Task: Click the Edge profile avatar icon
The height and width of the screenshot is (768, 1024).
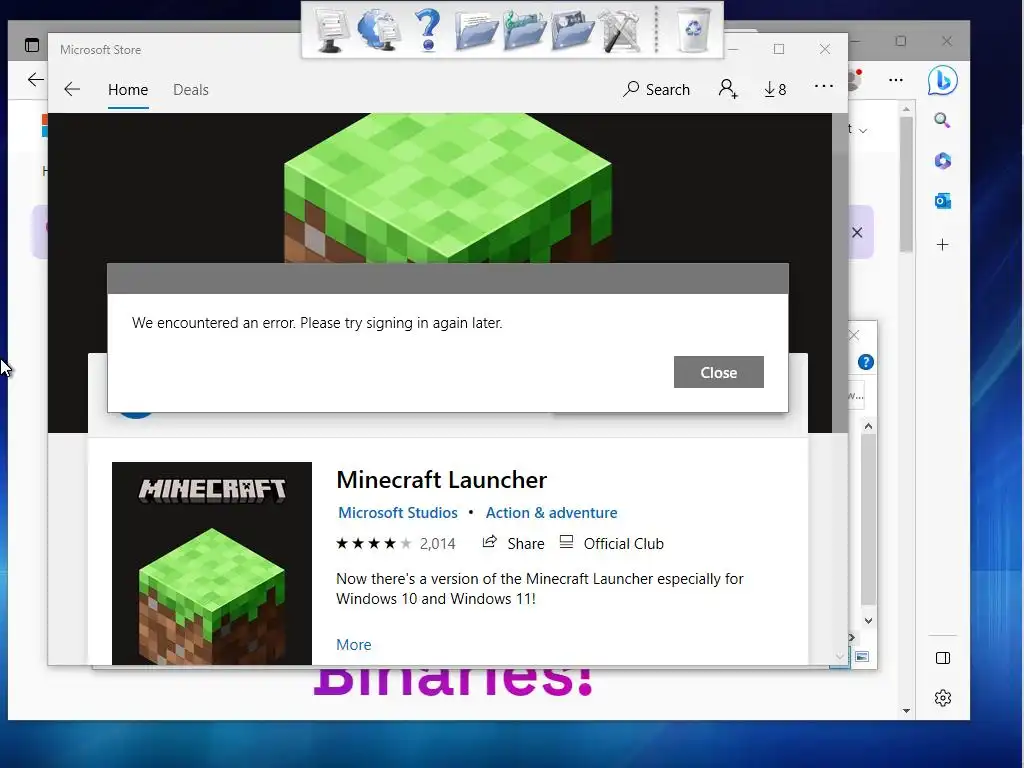Action: pos(855,80)
